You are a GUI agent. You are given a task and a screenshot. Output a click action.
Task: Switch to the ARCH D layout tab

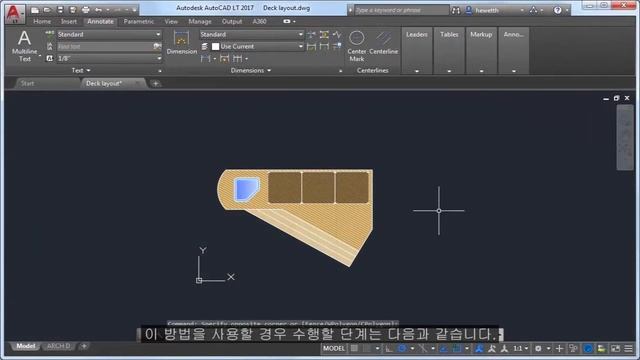point(58,346)
